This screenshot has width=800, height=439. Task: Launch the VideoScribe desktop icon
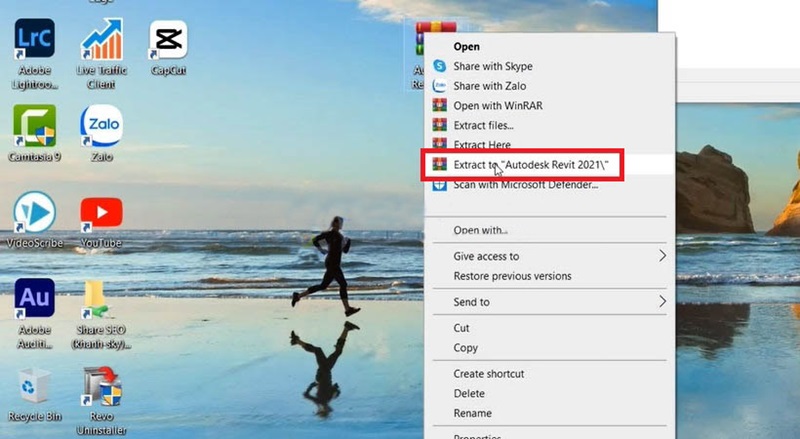tap(34, 213)
